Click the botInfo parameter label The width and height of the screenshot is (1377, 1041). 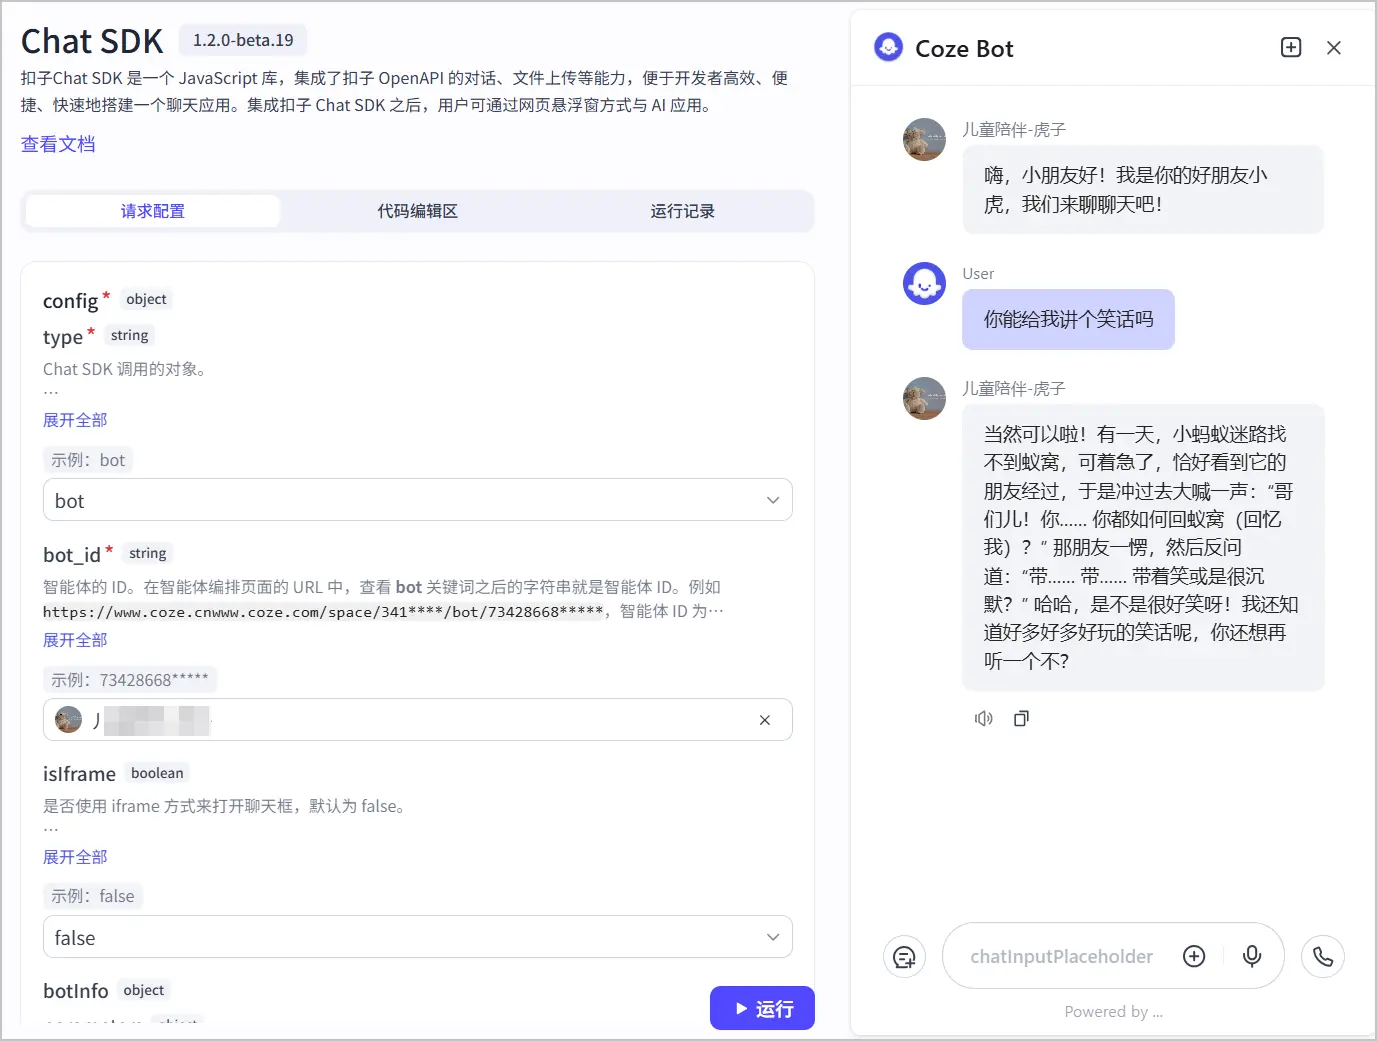point(76,991)
